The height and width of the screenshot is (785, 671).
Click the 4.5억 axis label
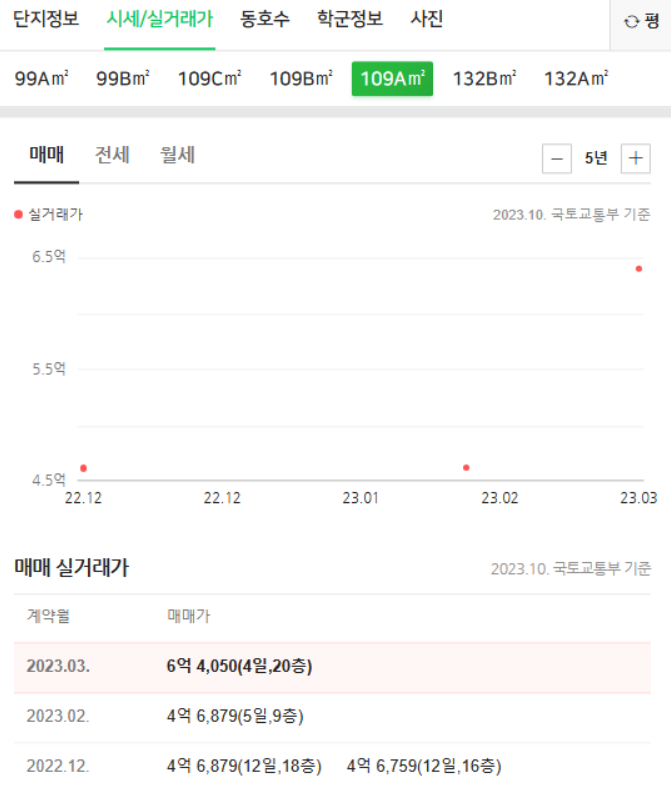tap(49, 480)
